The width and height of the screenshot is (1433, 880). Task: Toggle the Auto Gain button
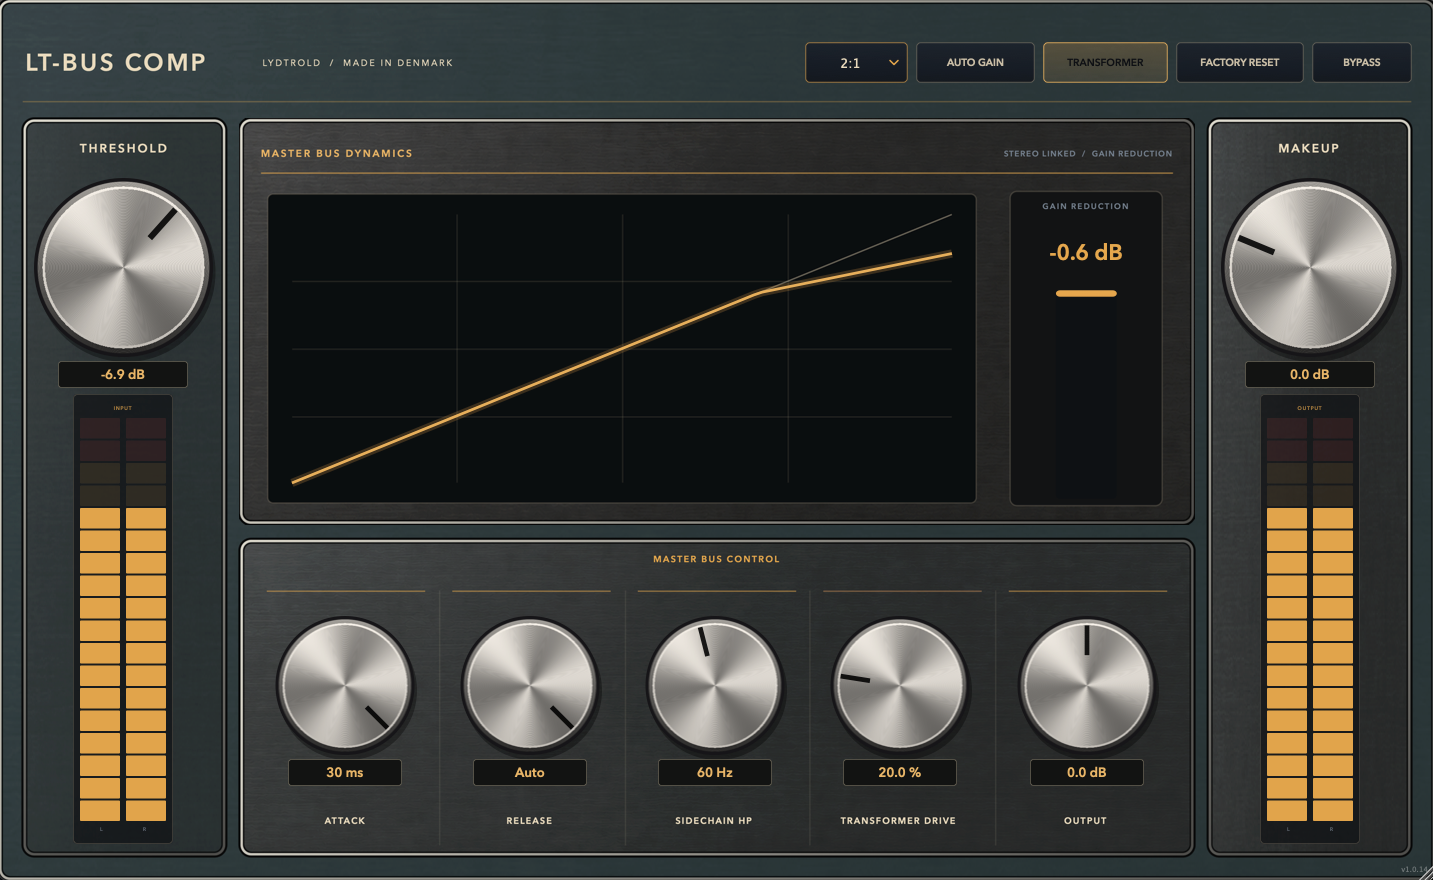click(975, 62)
